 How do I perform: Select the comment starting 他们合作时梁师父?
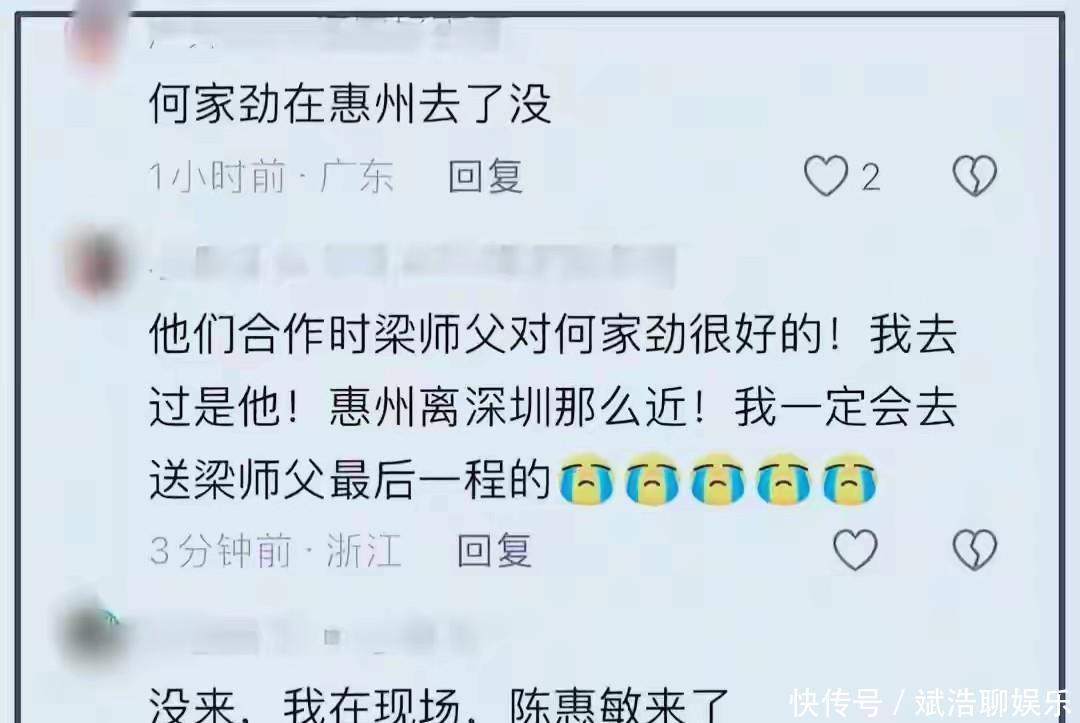pyautogui.click(x=553, y=408)
